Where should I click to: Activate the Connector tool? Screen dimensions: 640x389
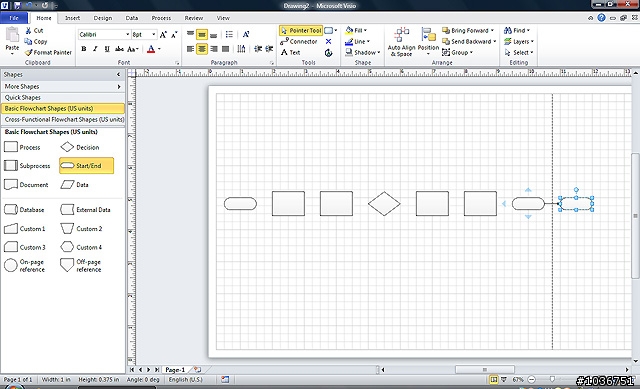(x=299, y=42)
